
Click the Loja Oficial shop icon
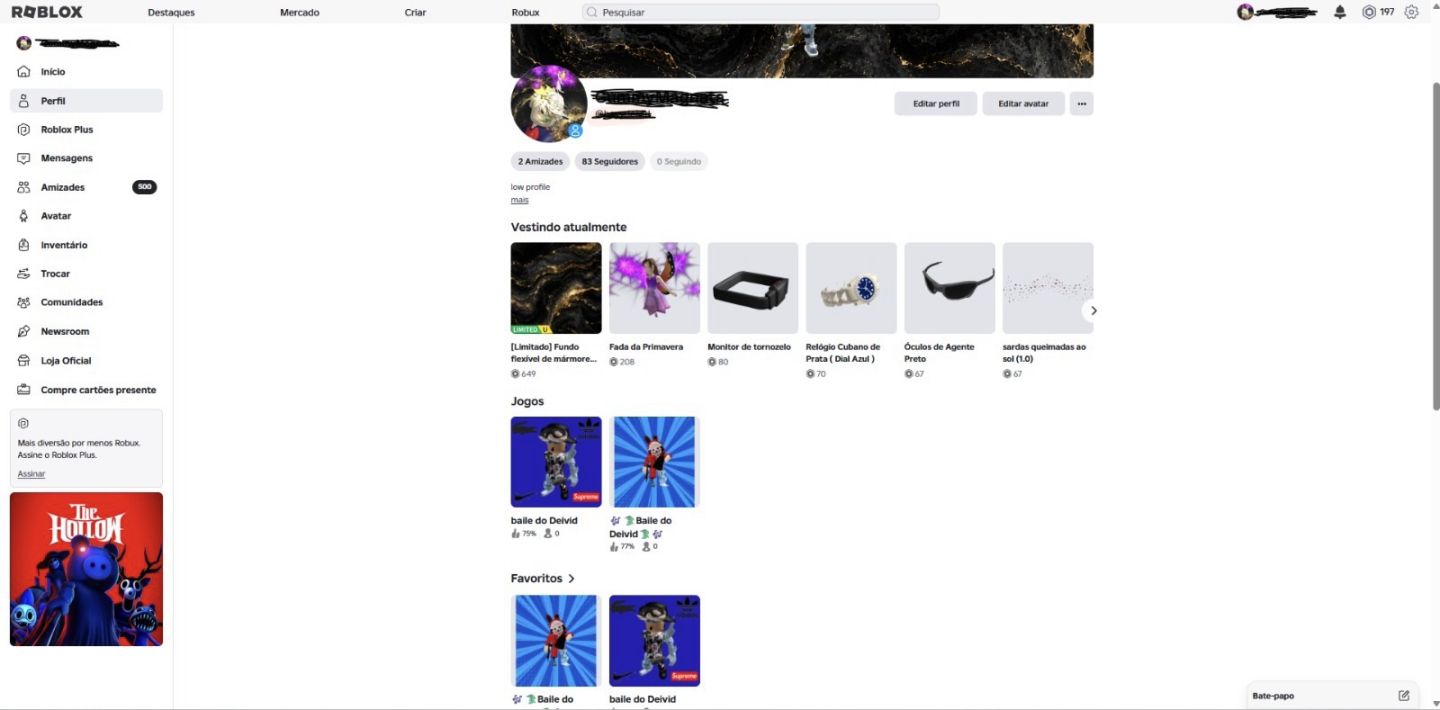click(24, 360)
